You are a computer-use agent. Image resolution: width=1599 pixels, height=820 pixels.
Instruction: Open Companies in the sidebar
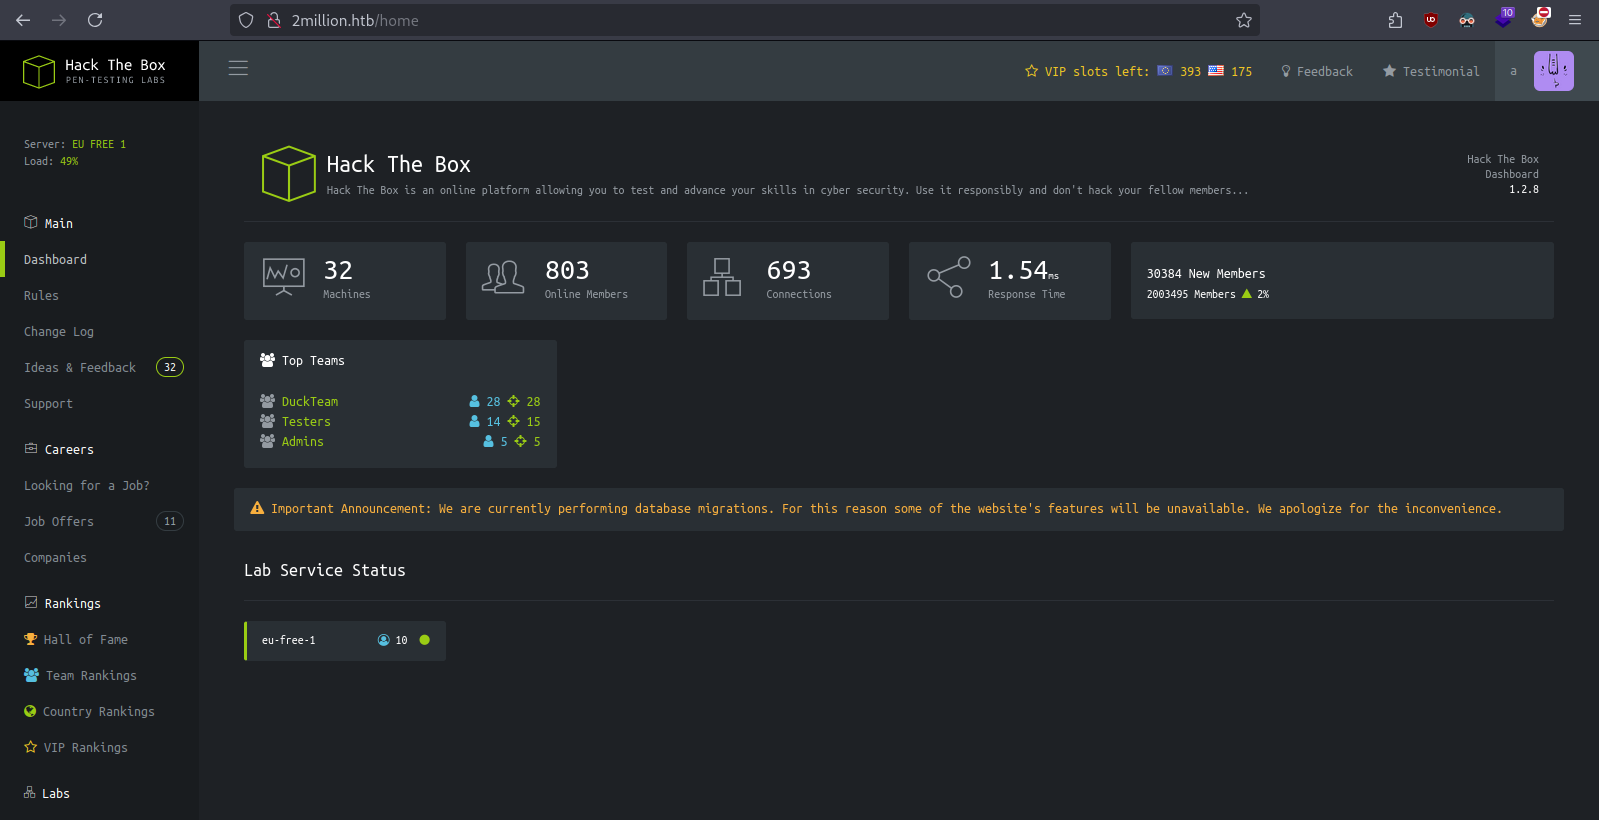[x=55, y=557]
